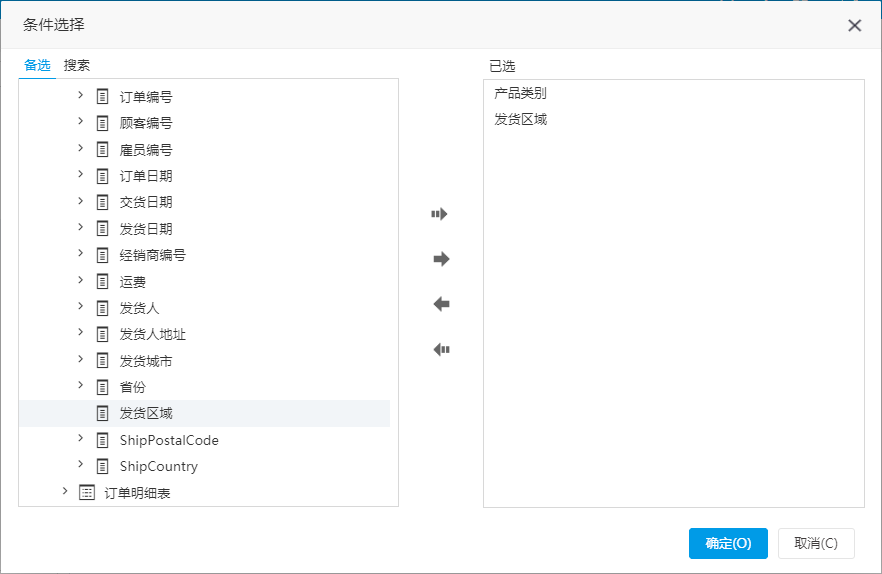Click the single left arrow remove icon
Image resolution: width=882 pixels, height=574 pixels.
pos(442,304)
